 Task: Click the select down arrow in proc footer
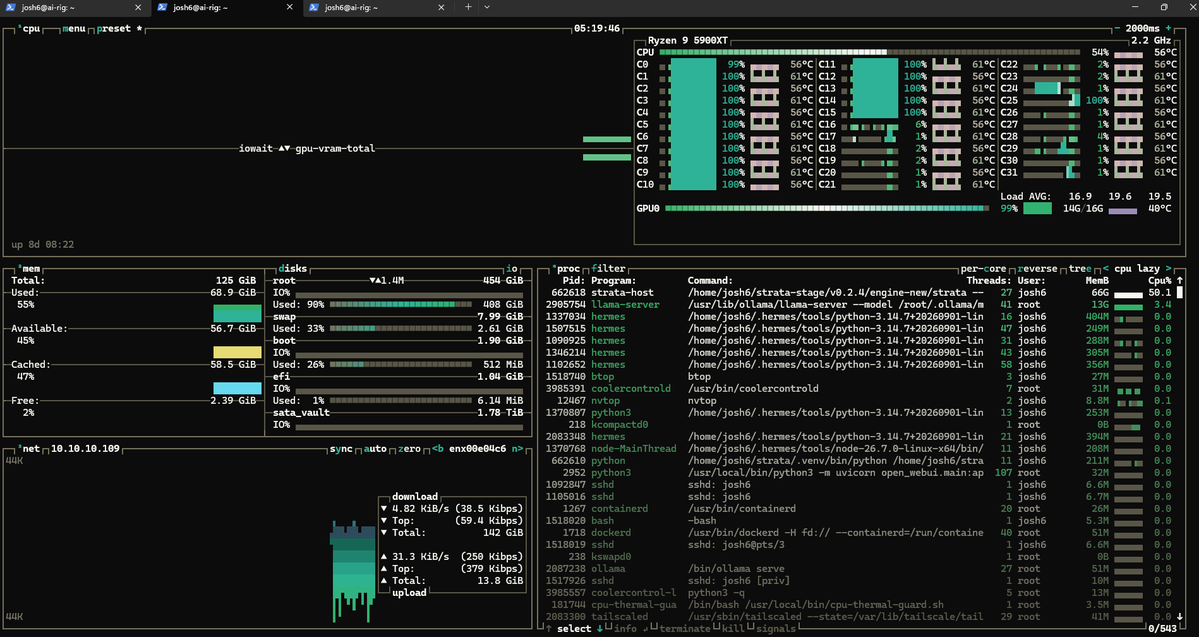600,629
